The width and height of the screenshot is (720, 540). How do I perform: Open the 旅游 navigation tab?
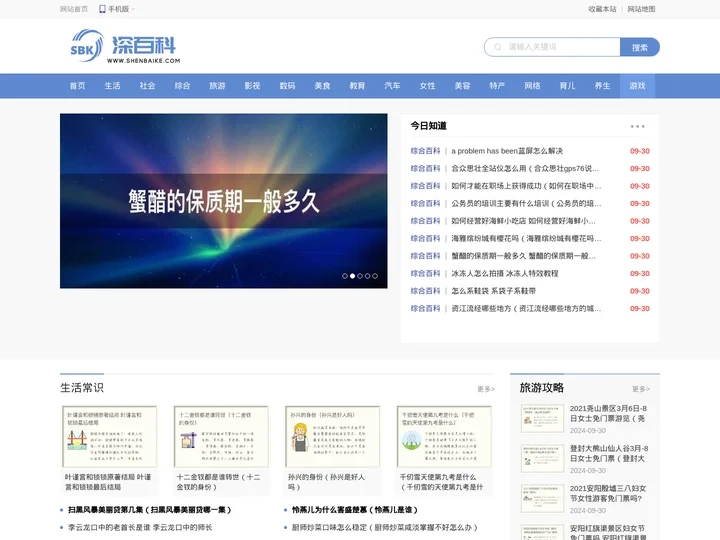click(x=217, y=86)
